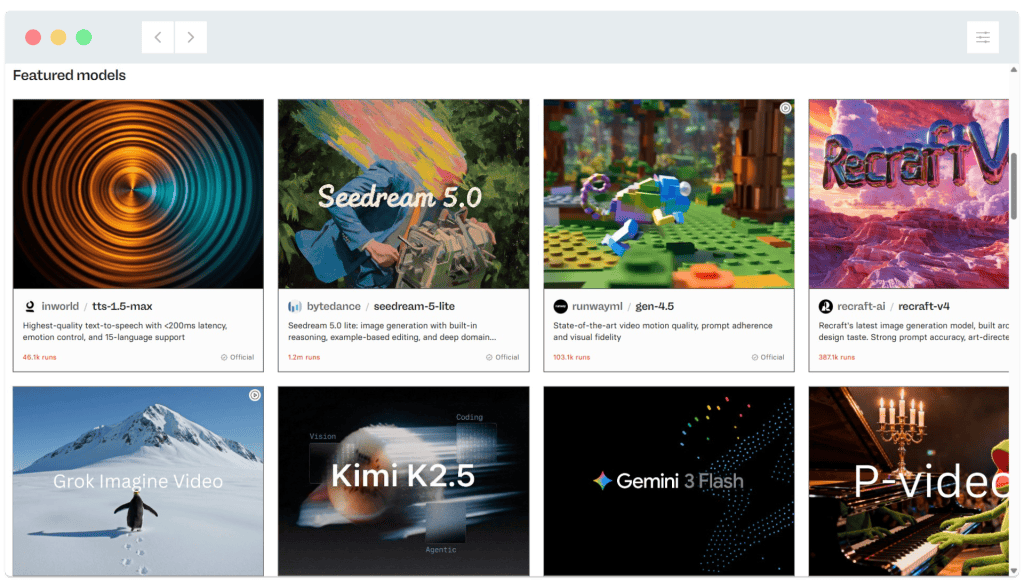Open the Gemini 3 Flash thumbnail

point(669,481)
